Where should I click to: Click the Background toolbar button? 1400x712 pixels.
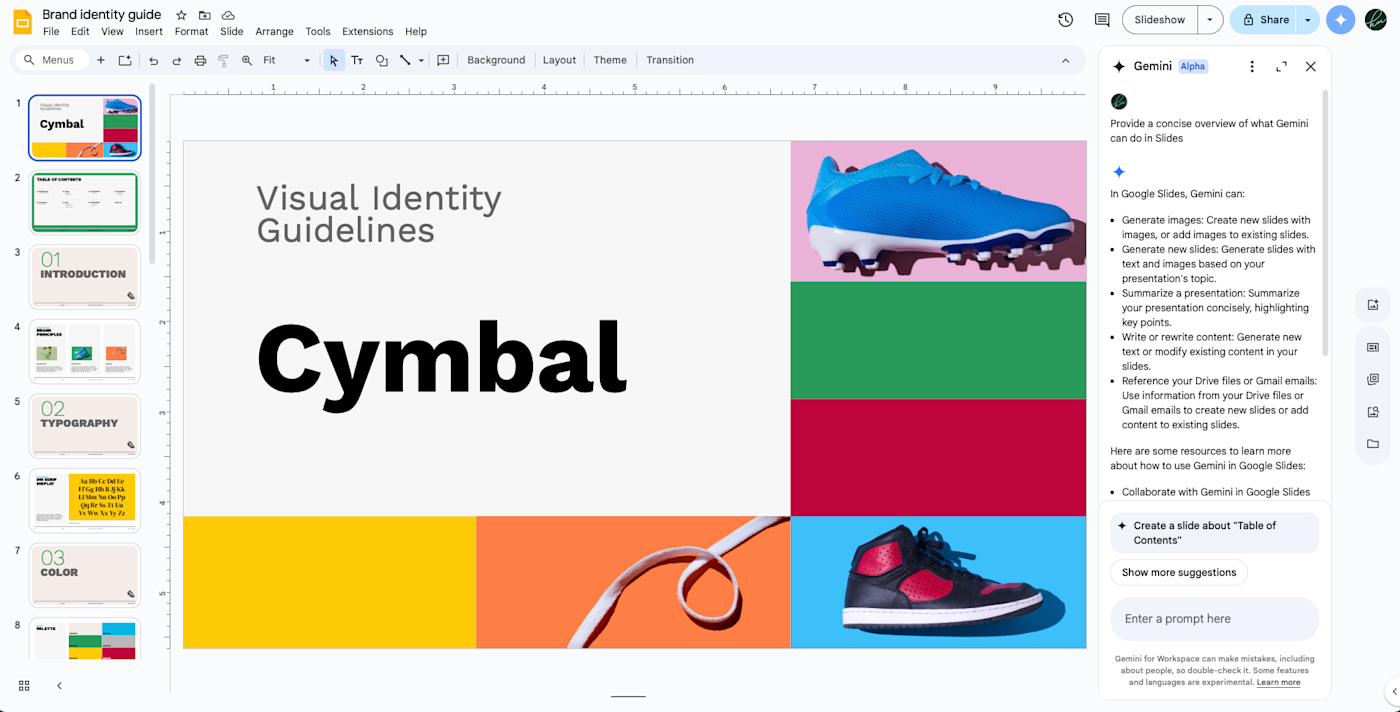pos(496,60)
